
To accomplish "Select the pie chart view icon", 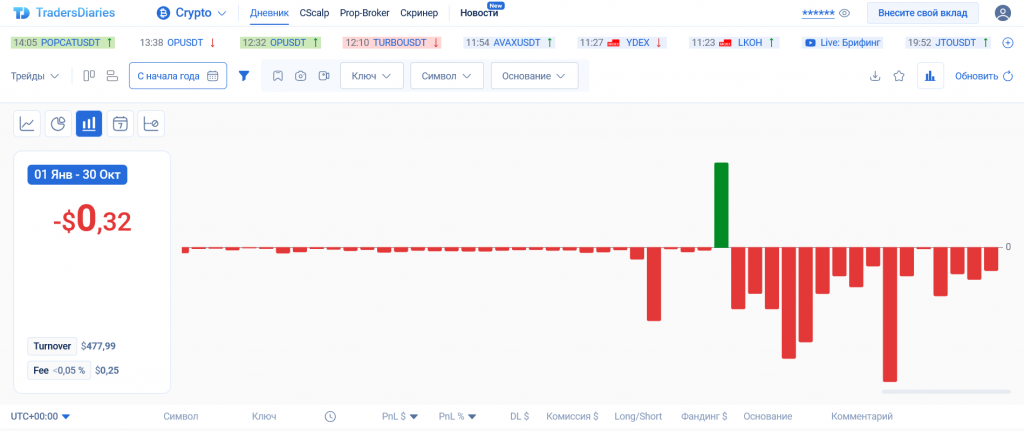I will point(57,123).
